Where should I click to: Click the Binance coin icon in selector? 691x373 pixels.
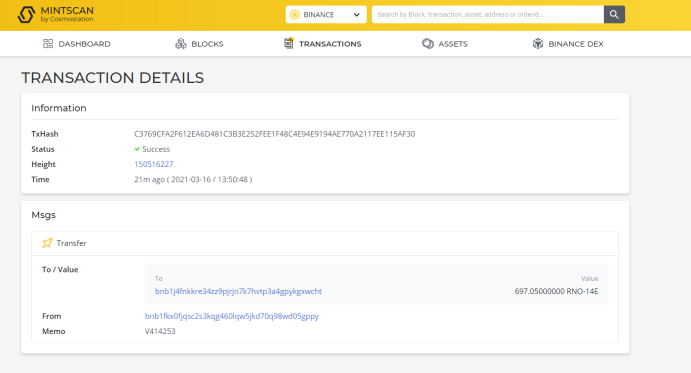pyautogui.click(x=295, y=15)
